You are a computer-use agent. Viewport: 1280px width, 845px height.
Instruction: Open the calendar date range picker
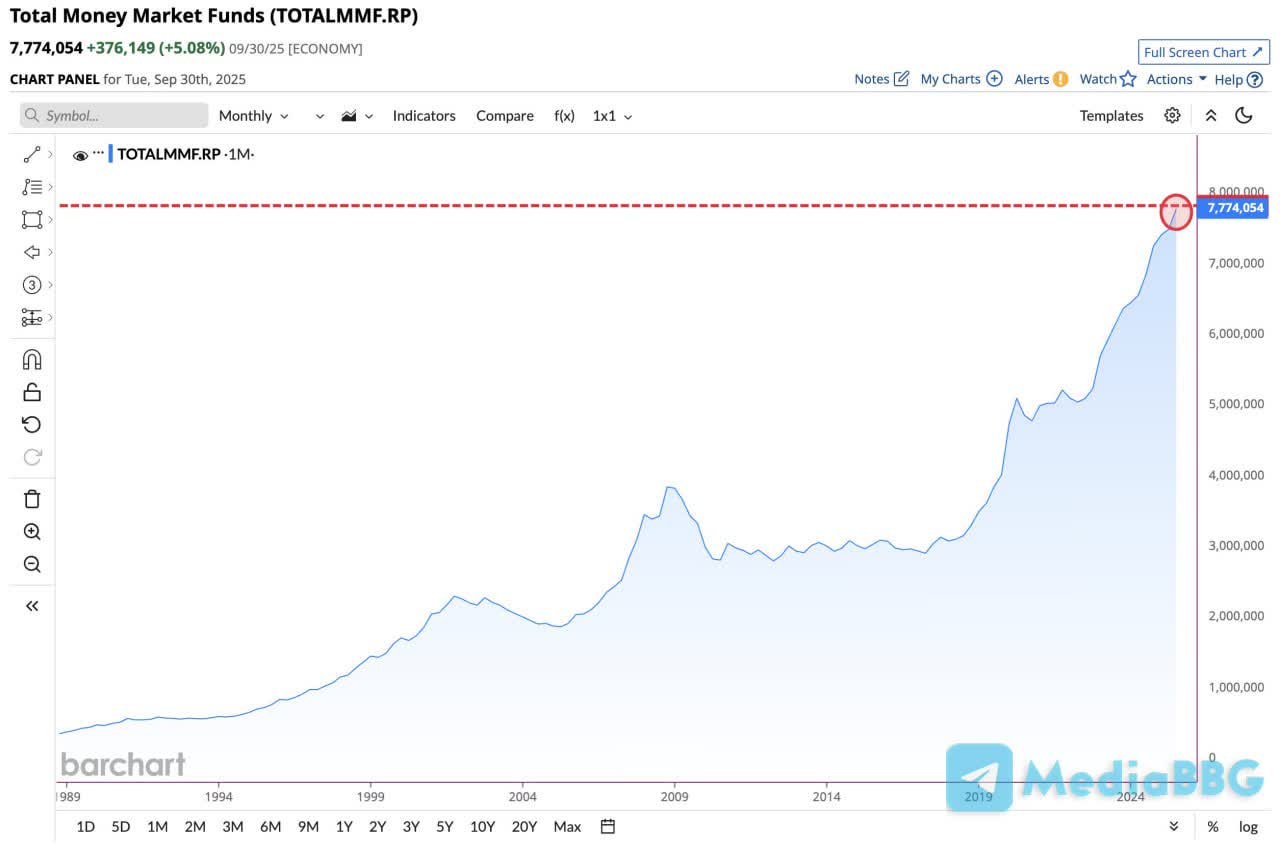click(x=608, y=826)
